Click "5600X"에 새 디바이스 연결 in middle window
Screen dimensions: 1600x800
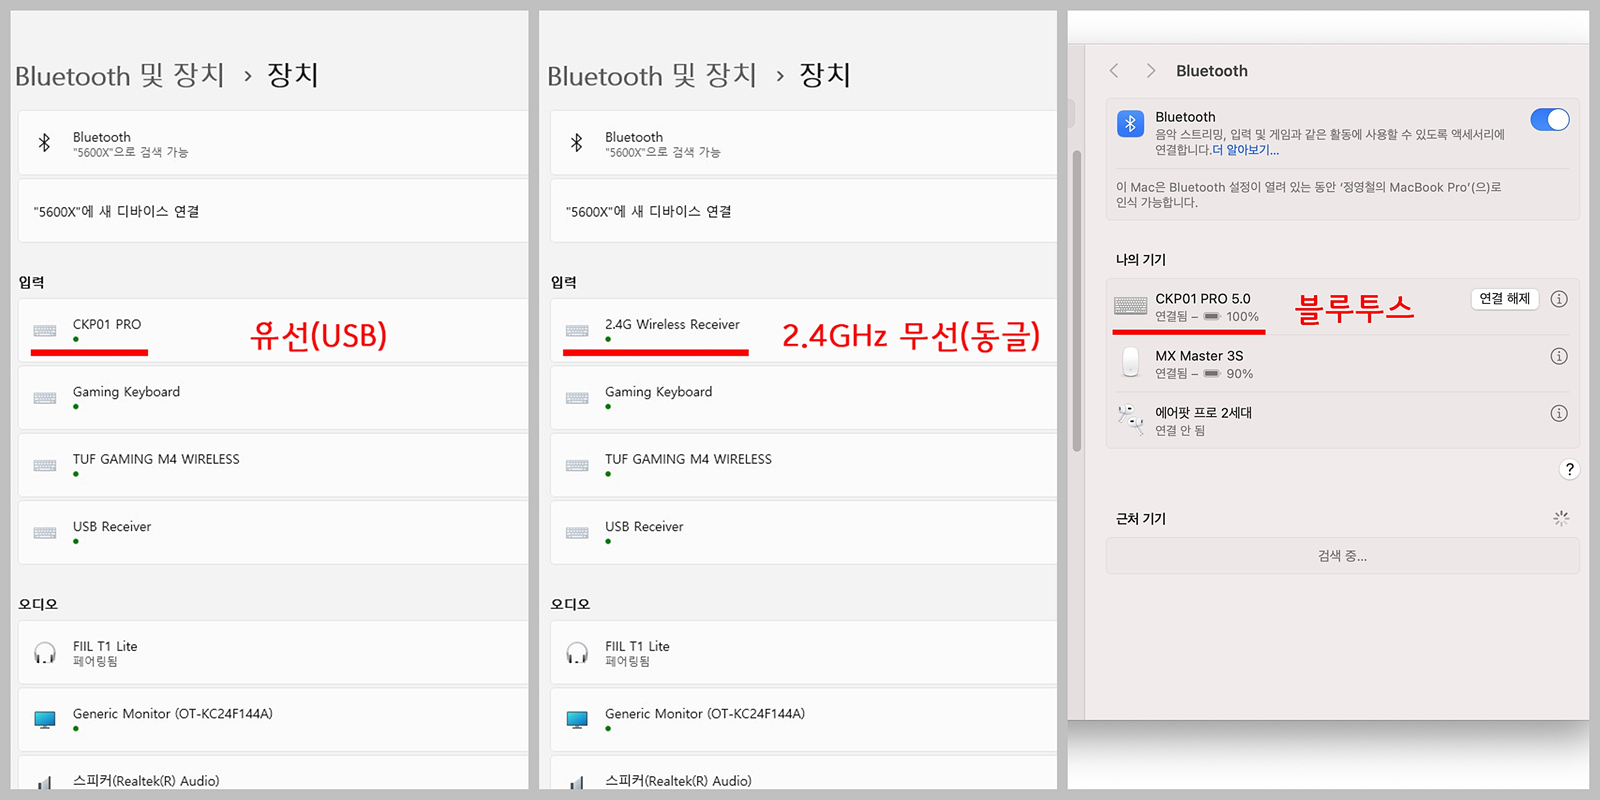coord(803,211)
